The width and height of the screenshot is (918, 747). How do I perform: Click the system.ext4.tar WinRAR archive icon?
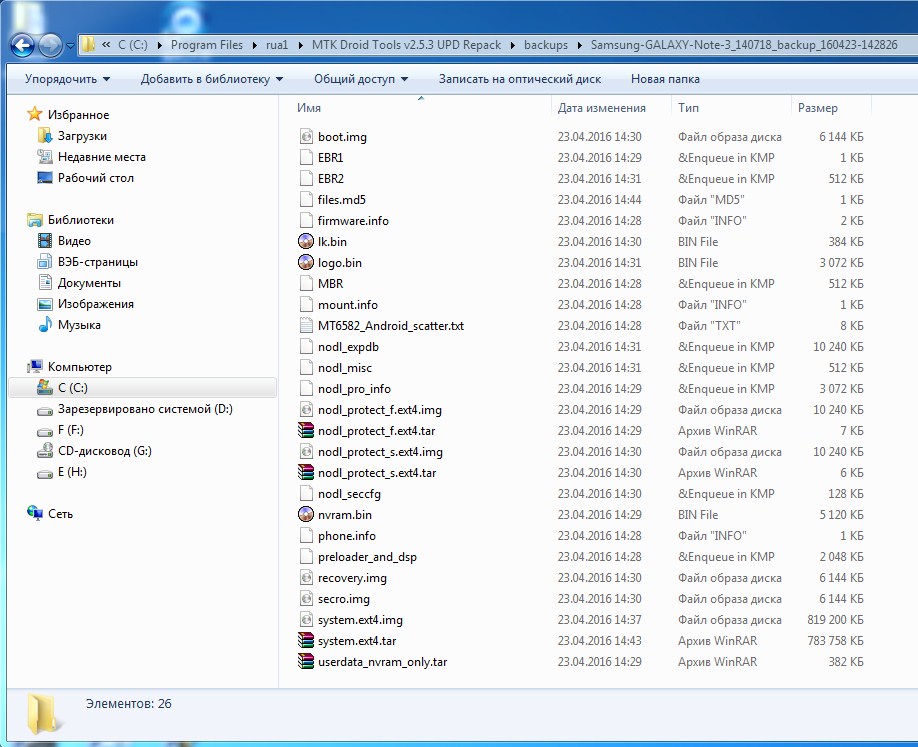coord(306,641)
